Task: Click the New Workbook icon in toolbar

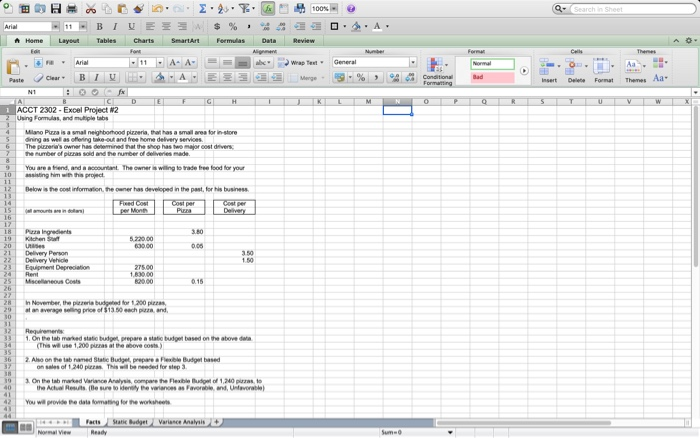Action: (8, 8)
